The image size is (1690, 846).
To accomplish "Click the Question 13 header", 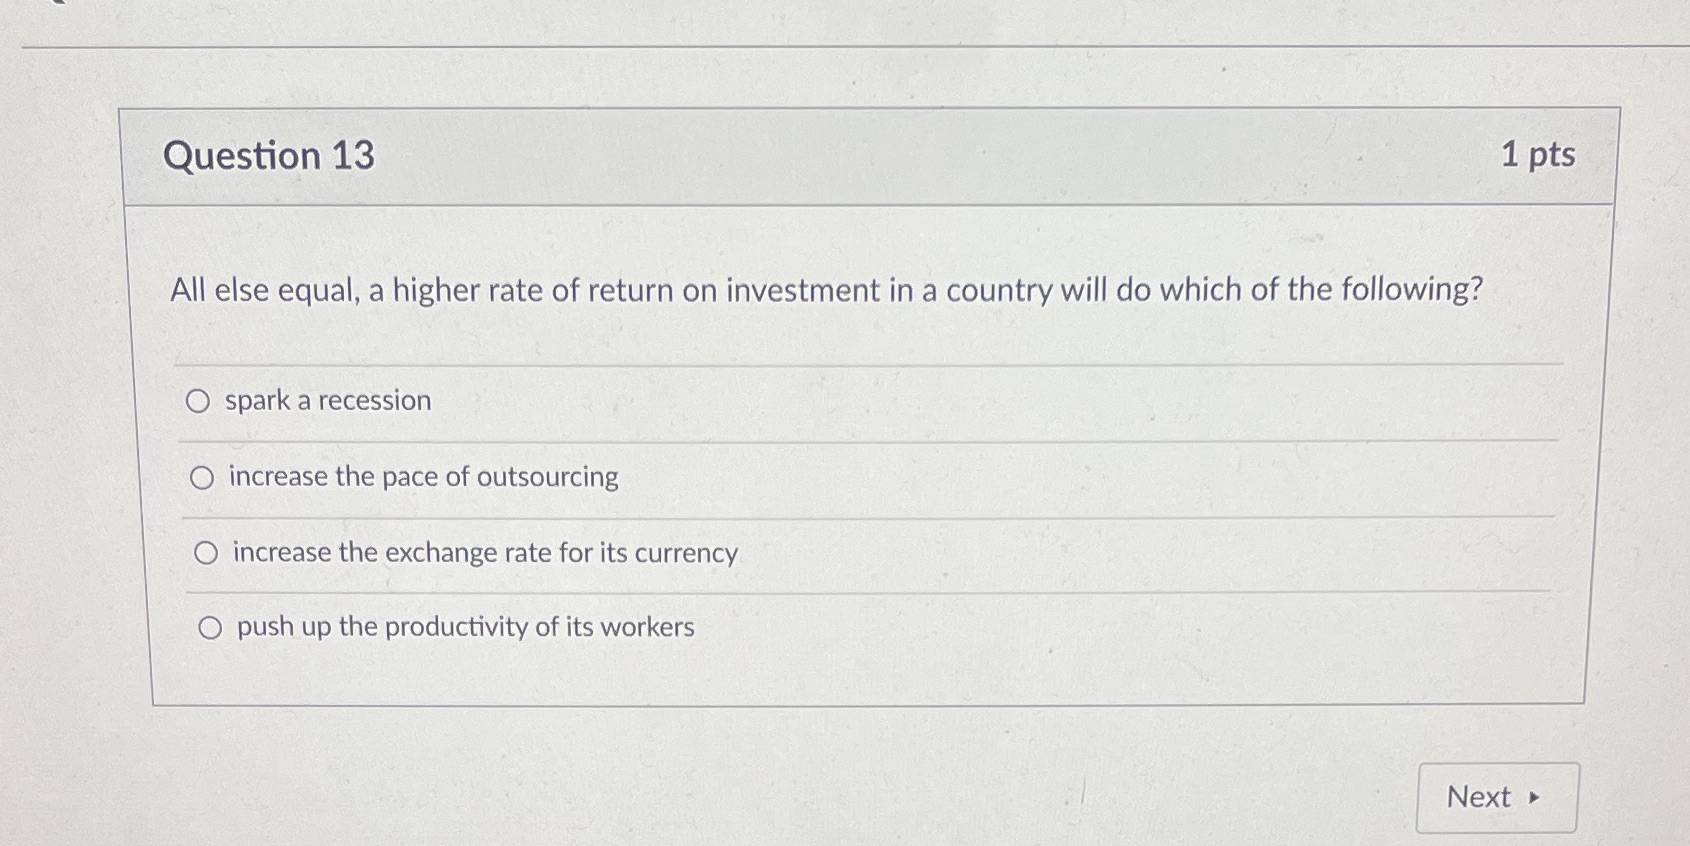I will tap(270, 157).
